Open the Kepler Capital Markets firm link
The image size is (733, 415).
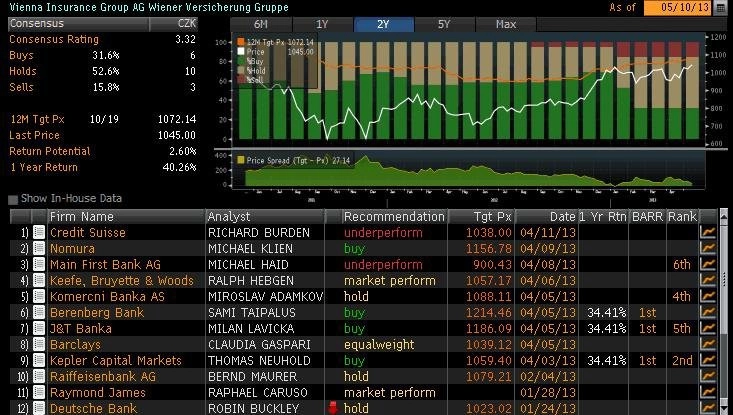pos(115,360)
